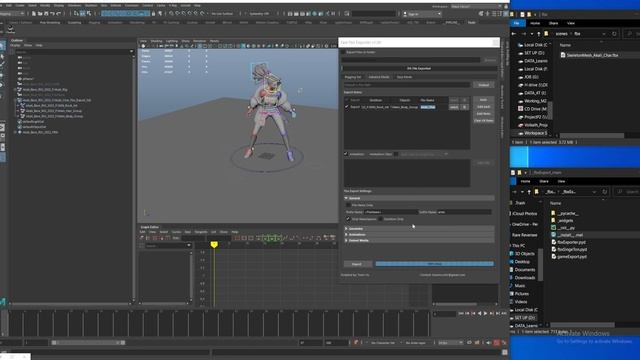This screenshot has width=640, height=360.
Task: Click the lock selection icon in status line
Action: 153,13
